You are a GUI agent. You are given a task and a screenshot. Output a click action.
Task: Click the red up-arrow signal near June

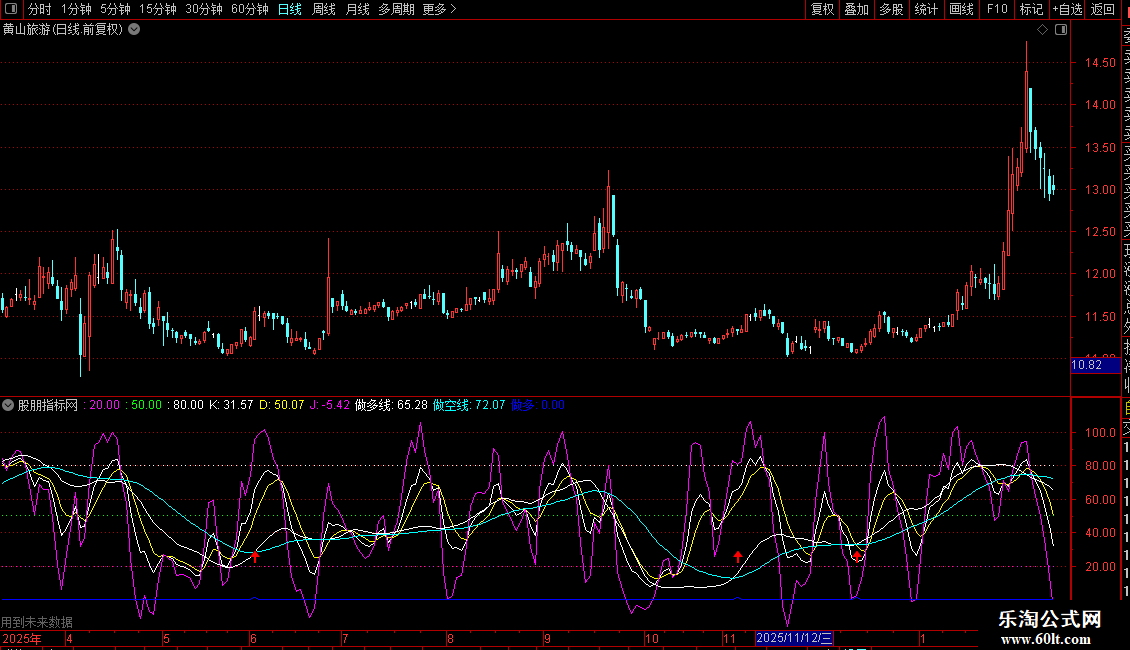pos(255,557)
